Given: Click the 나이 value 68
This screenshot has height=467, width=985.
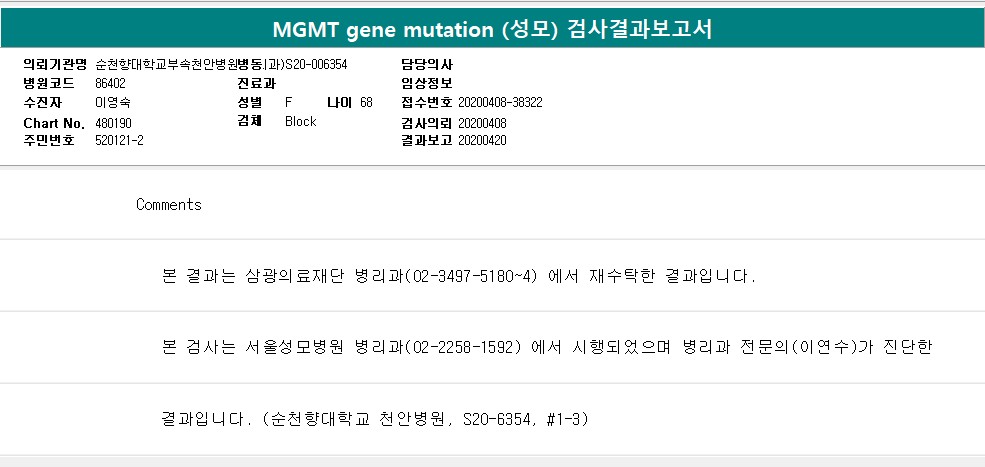Looking at the screenshot, I should [x=366, y=103].
